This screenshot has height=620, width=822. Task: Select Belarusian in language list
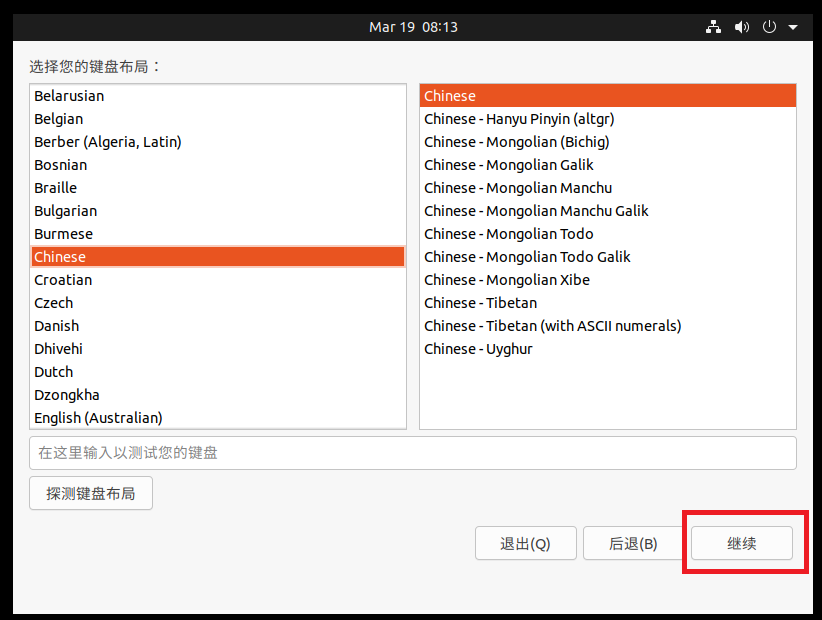tap(69, 96)
